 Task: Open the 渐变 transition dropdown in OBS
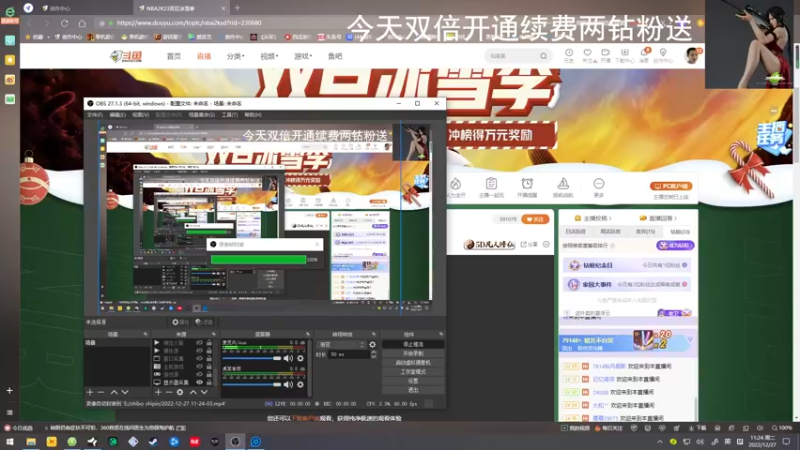click(341, 345)
